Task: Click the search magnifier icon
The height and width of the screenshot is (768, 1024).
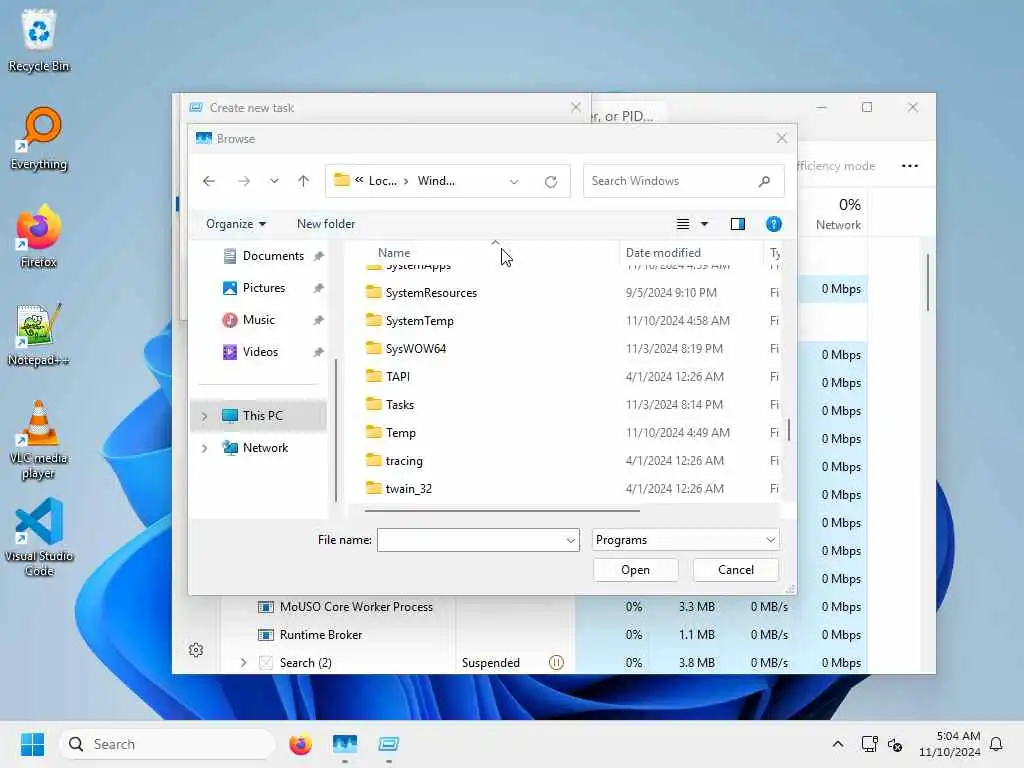Action: click(x=764, y=181)
